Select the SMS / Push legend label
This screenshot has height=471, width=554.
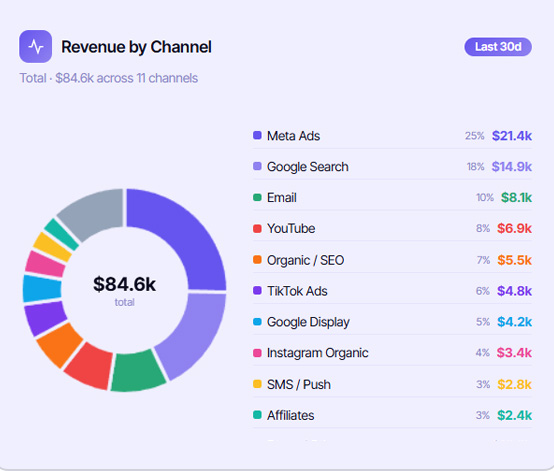299,384
